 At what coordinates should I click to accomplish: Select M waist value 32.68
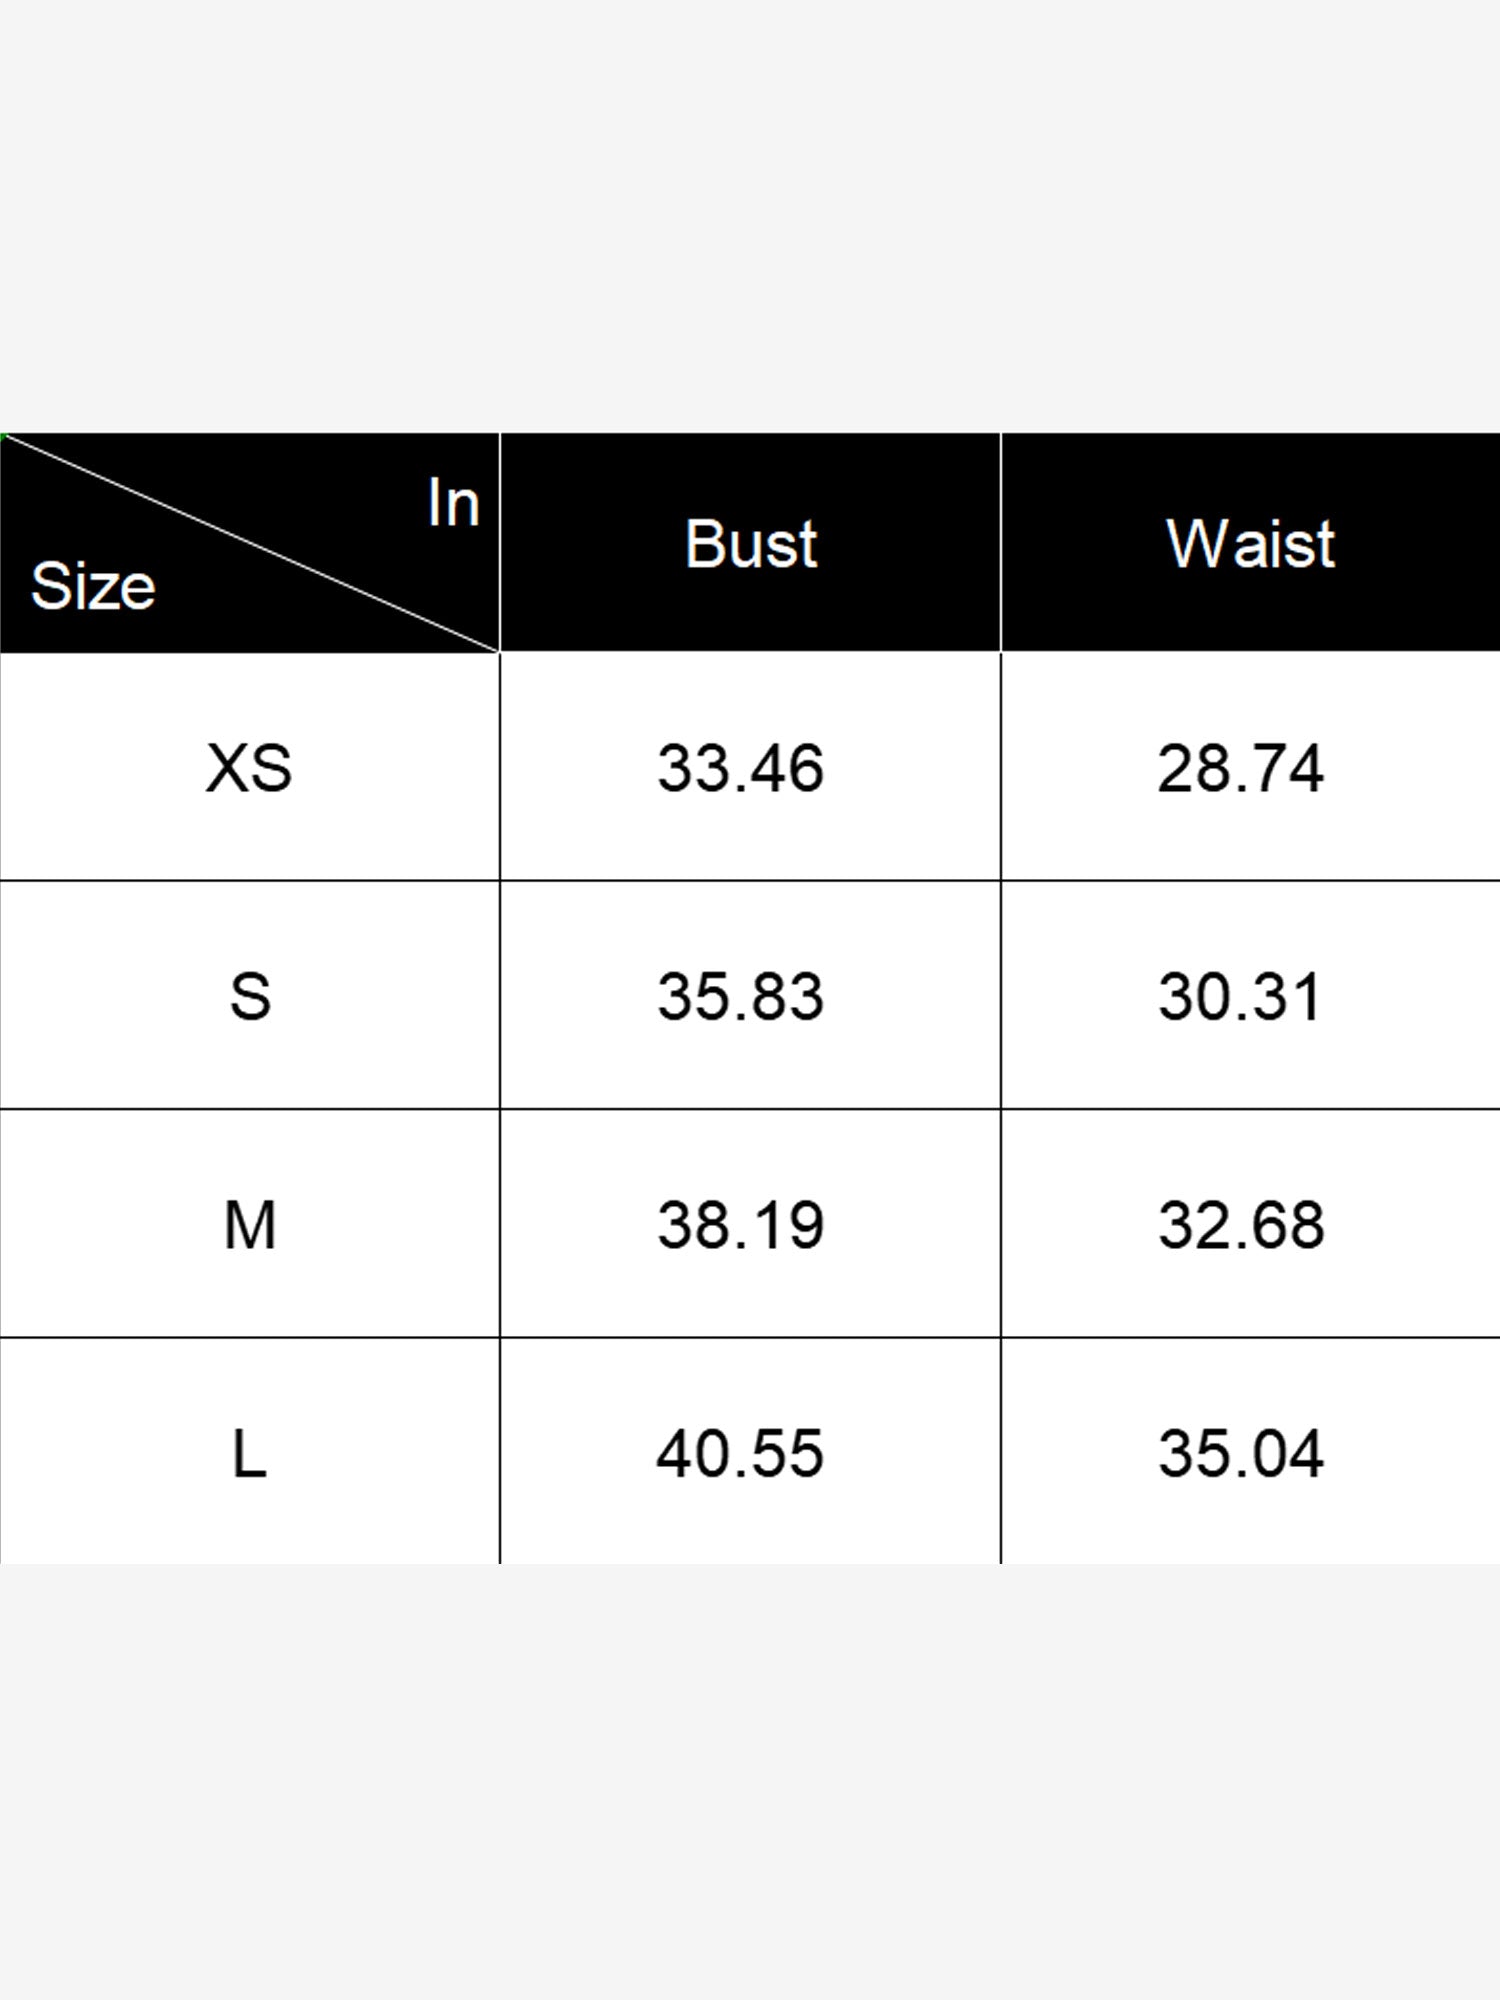click(x=1240, y=1224)
